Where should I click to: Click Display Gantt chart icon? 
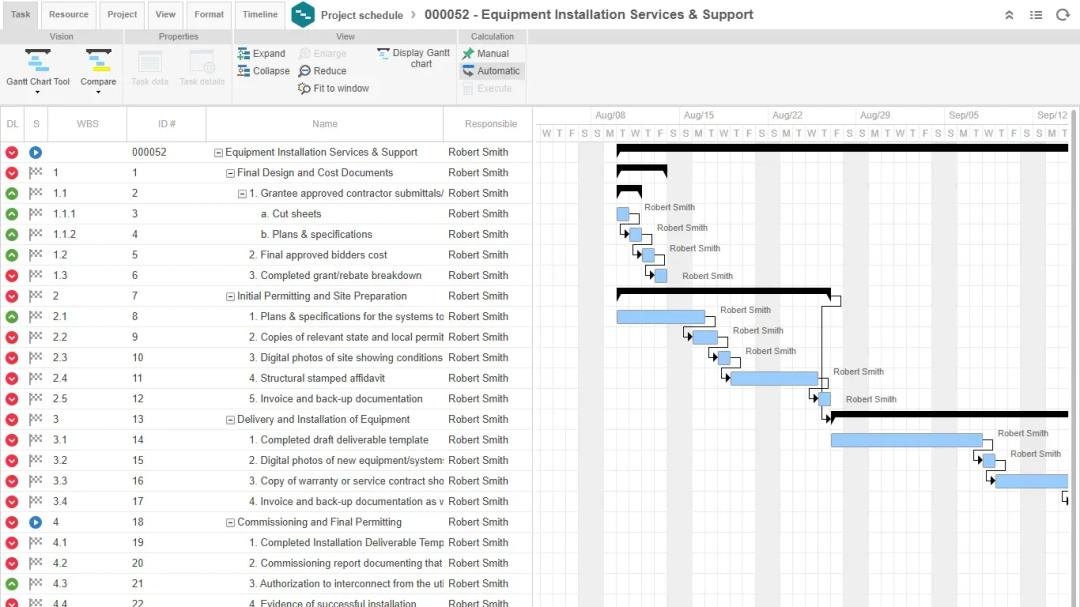click(x=384, y=54)
